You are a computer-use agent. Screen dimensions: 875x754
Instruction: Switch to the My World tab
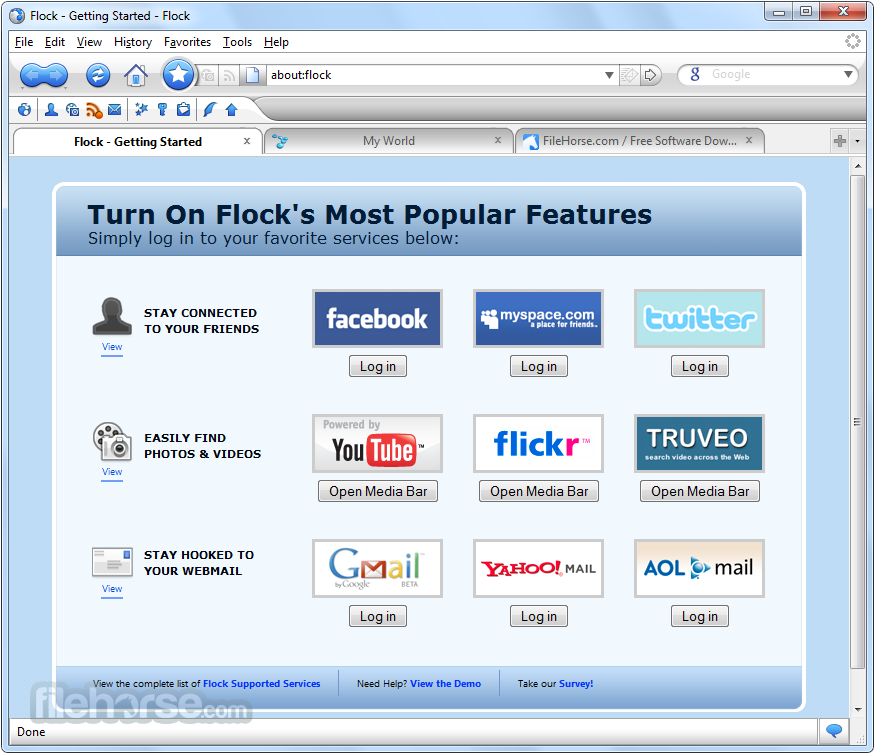tap(389, 141)
